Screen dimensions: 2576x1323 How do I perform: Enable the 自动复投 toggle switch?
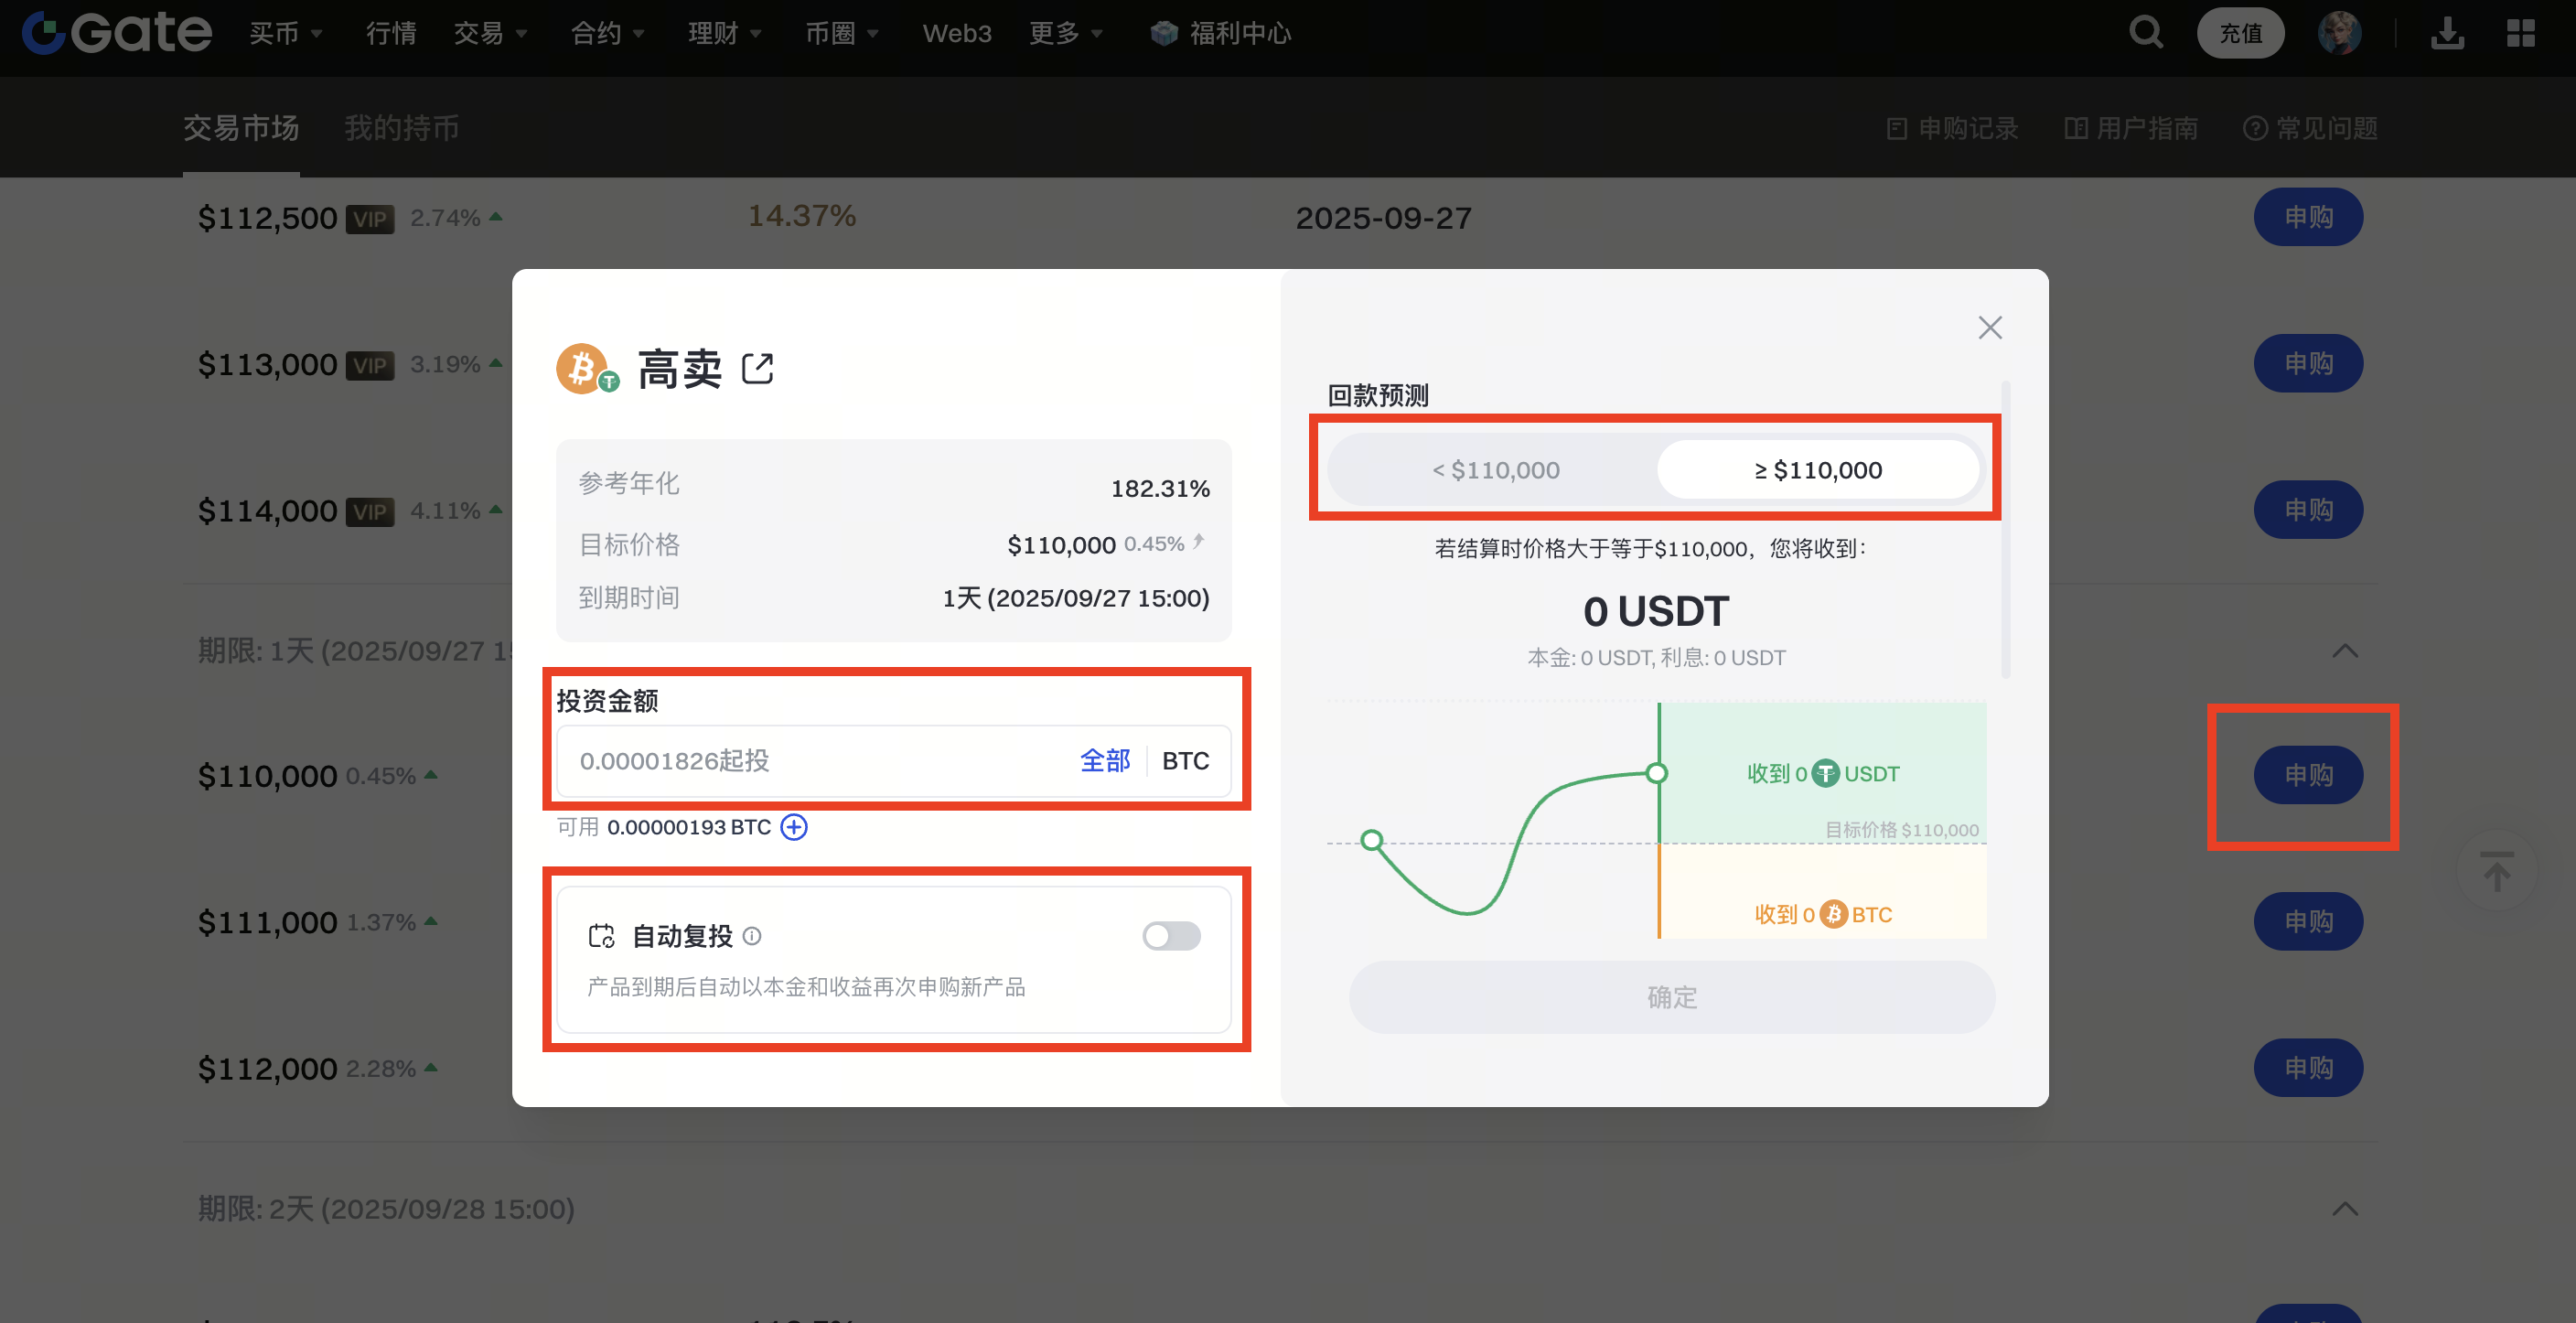[1171, 936]
